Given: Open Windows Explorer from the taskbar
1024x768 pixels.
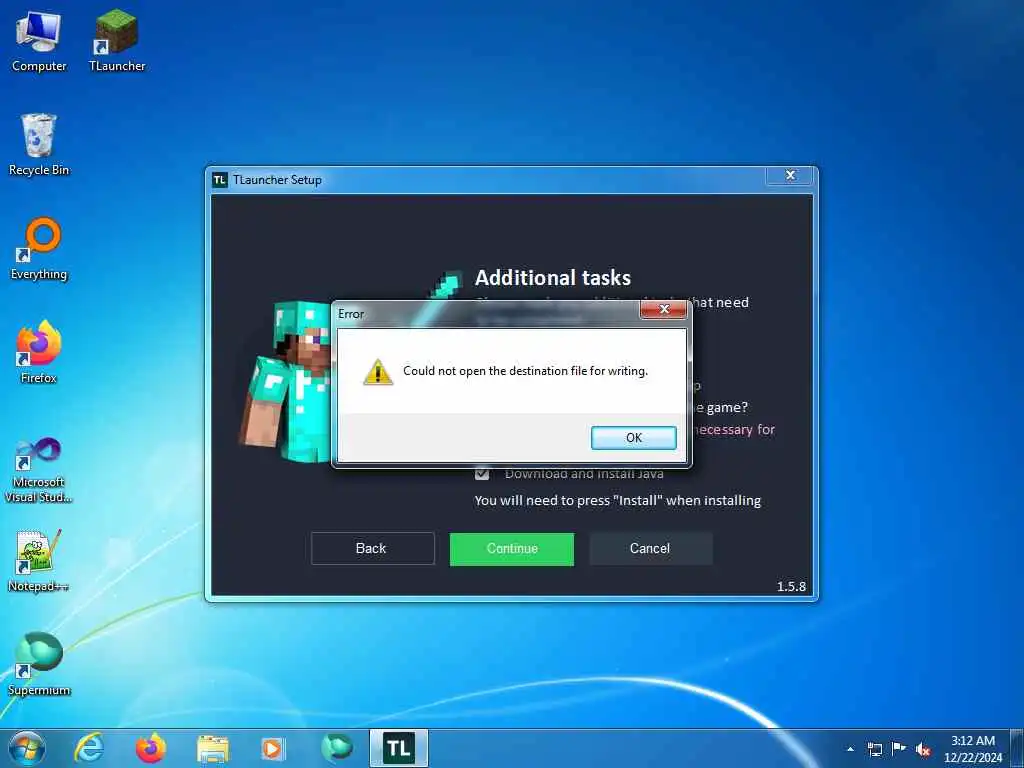Looking at the screenshot, I should tap(213, 749).
